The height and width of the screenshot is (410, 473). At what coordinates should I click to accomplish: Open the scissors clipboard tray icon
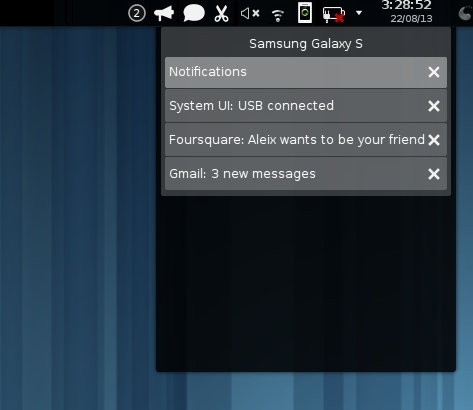click(x=221, y=14)
